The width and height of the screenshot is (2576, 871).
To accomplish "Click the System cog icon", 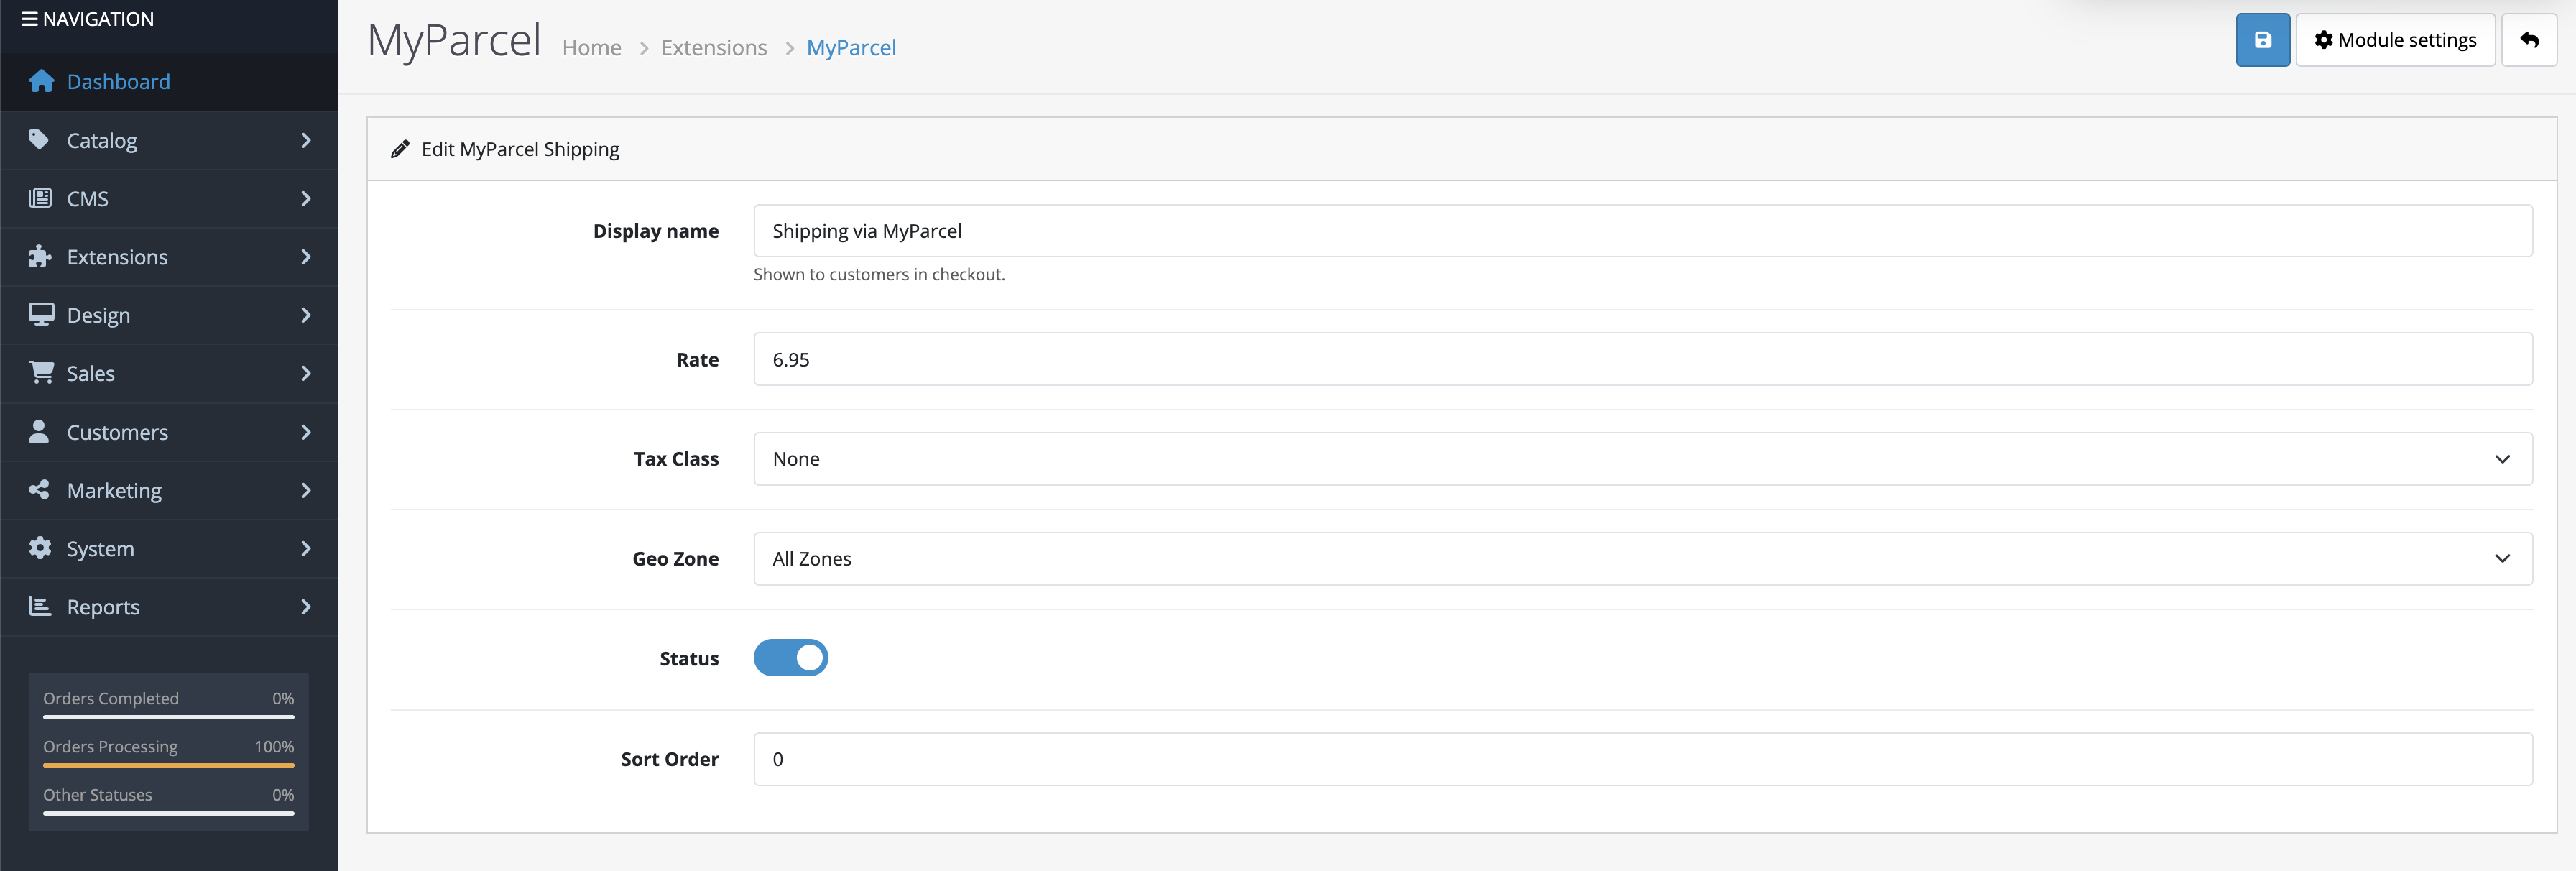I will click(40, 547).
